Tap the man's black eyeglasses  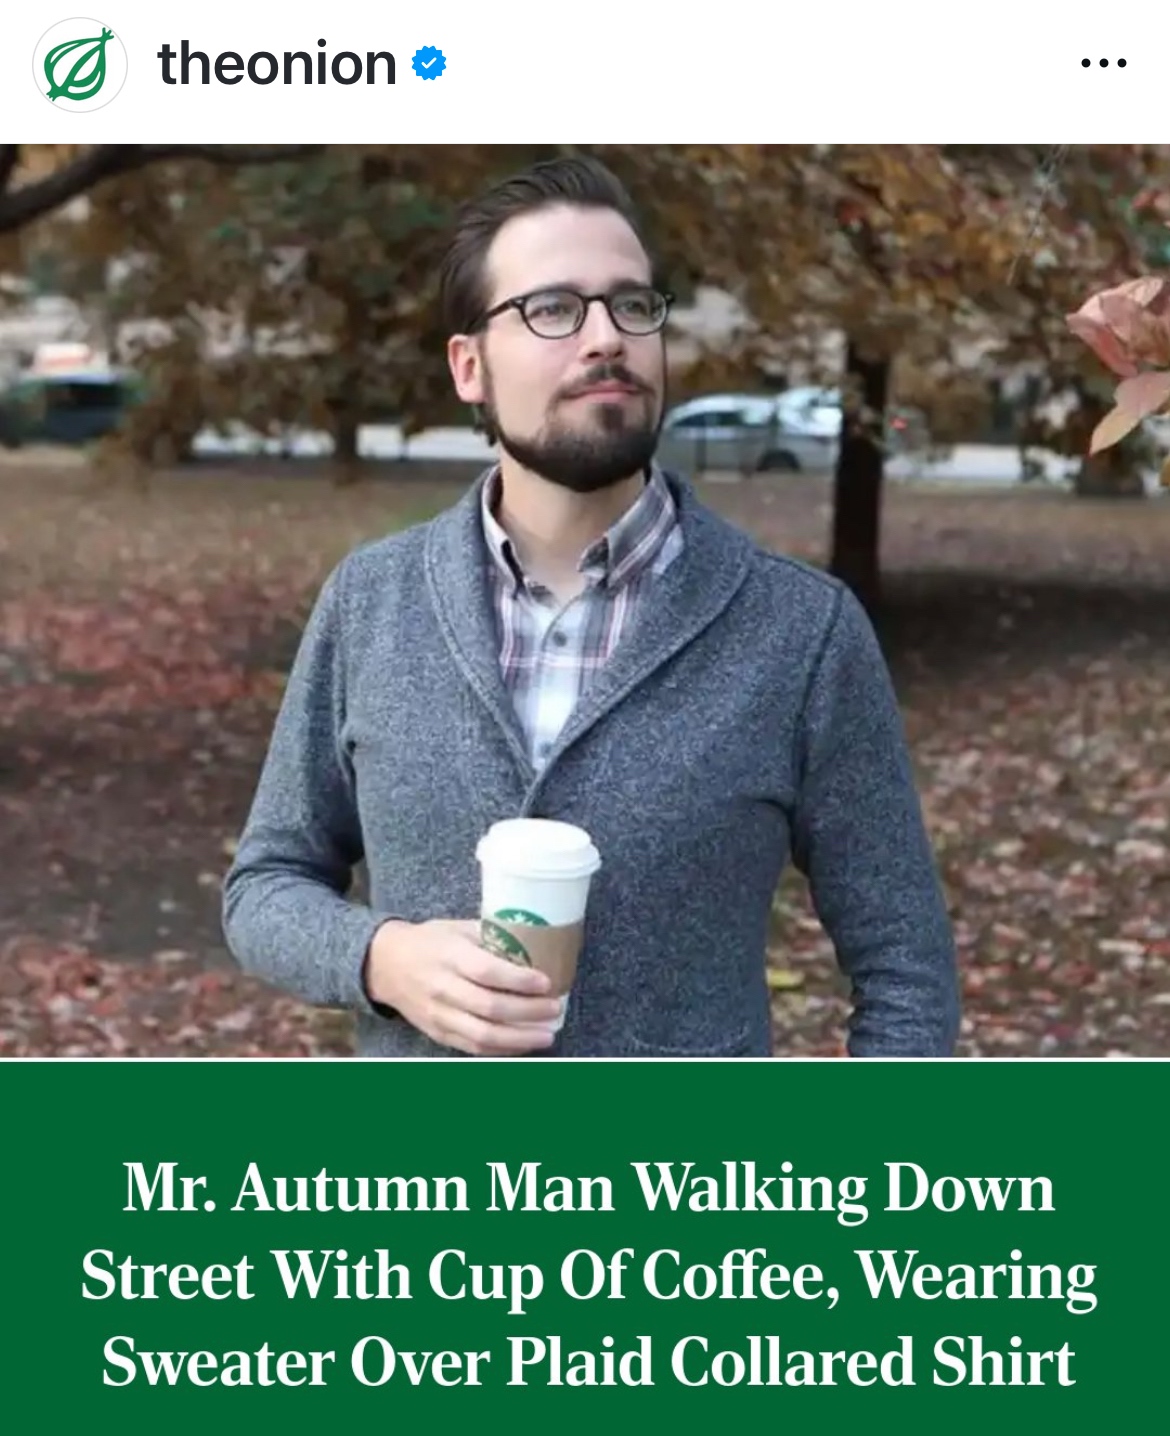pos(570,312)
